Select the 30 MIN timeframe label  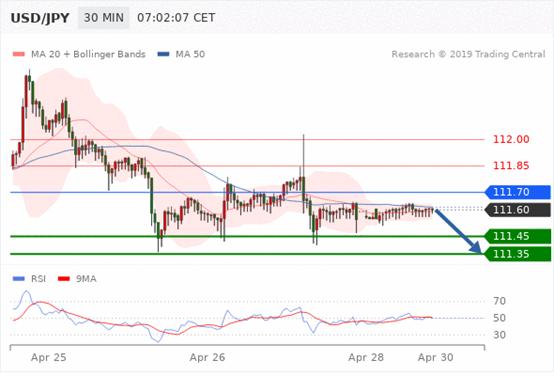[104, 18]
